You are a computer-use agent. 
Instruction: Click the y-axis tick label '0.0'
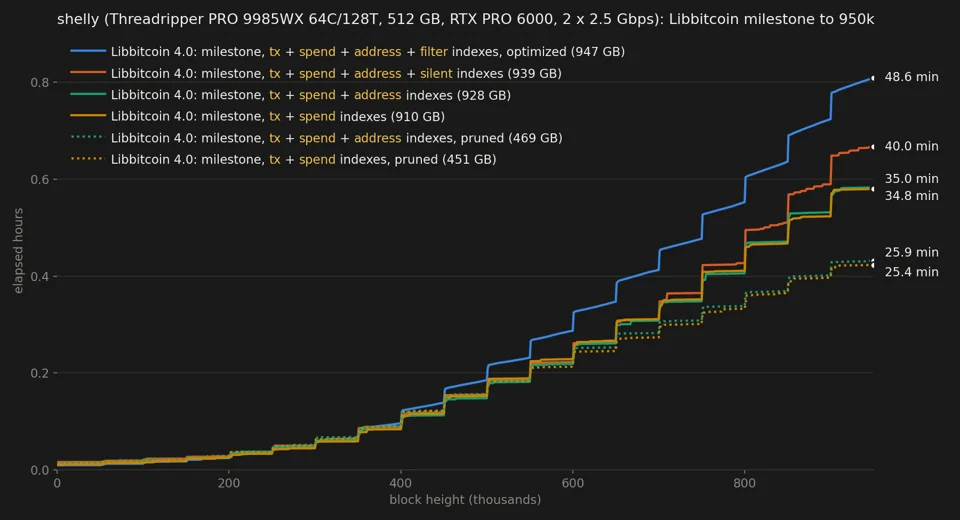click(39, 470)
